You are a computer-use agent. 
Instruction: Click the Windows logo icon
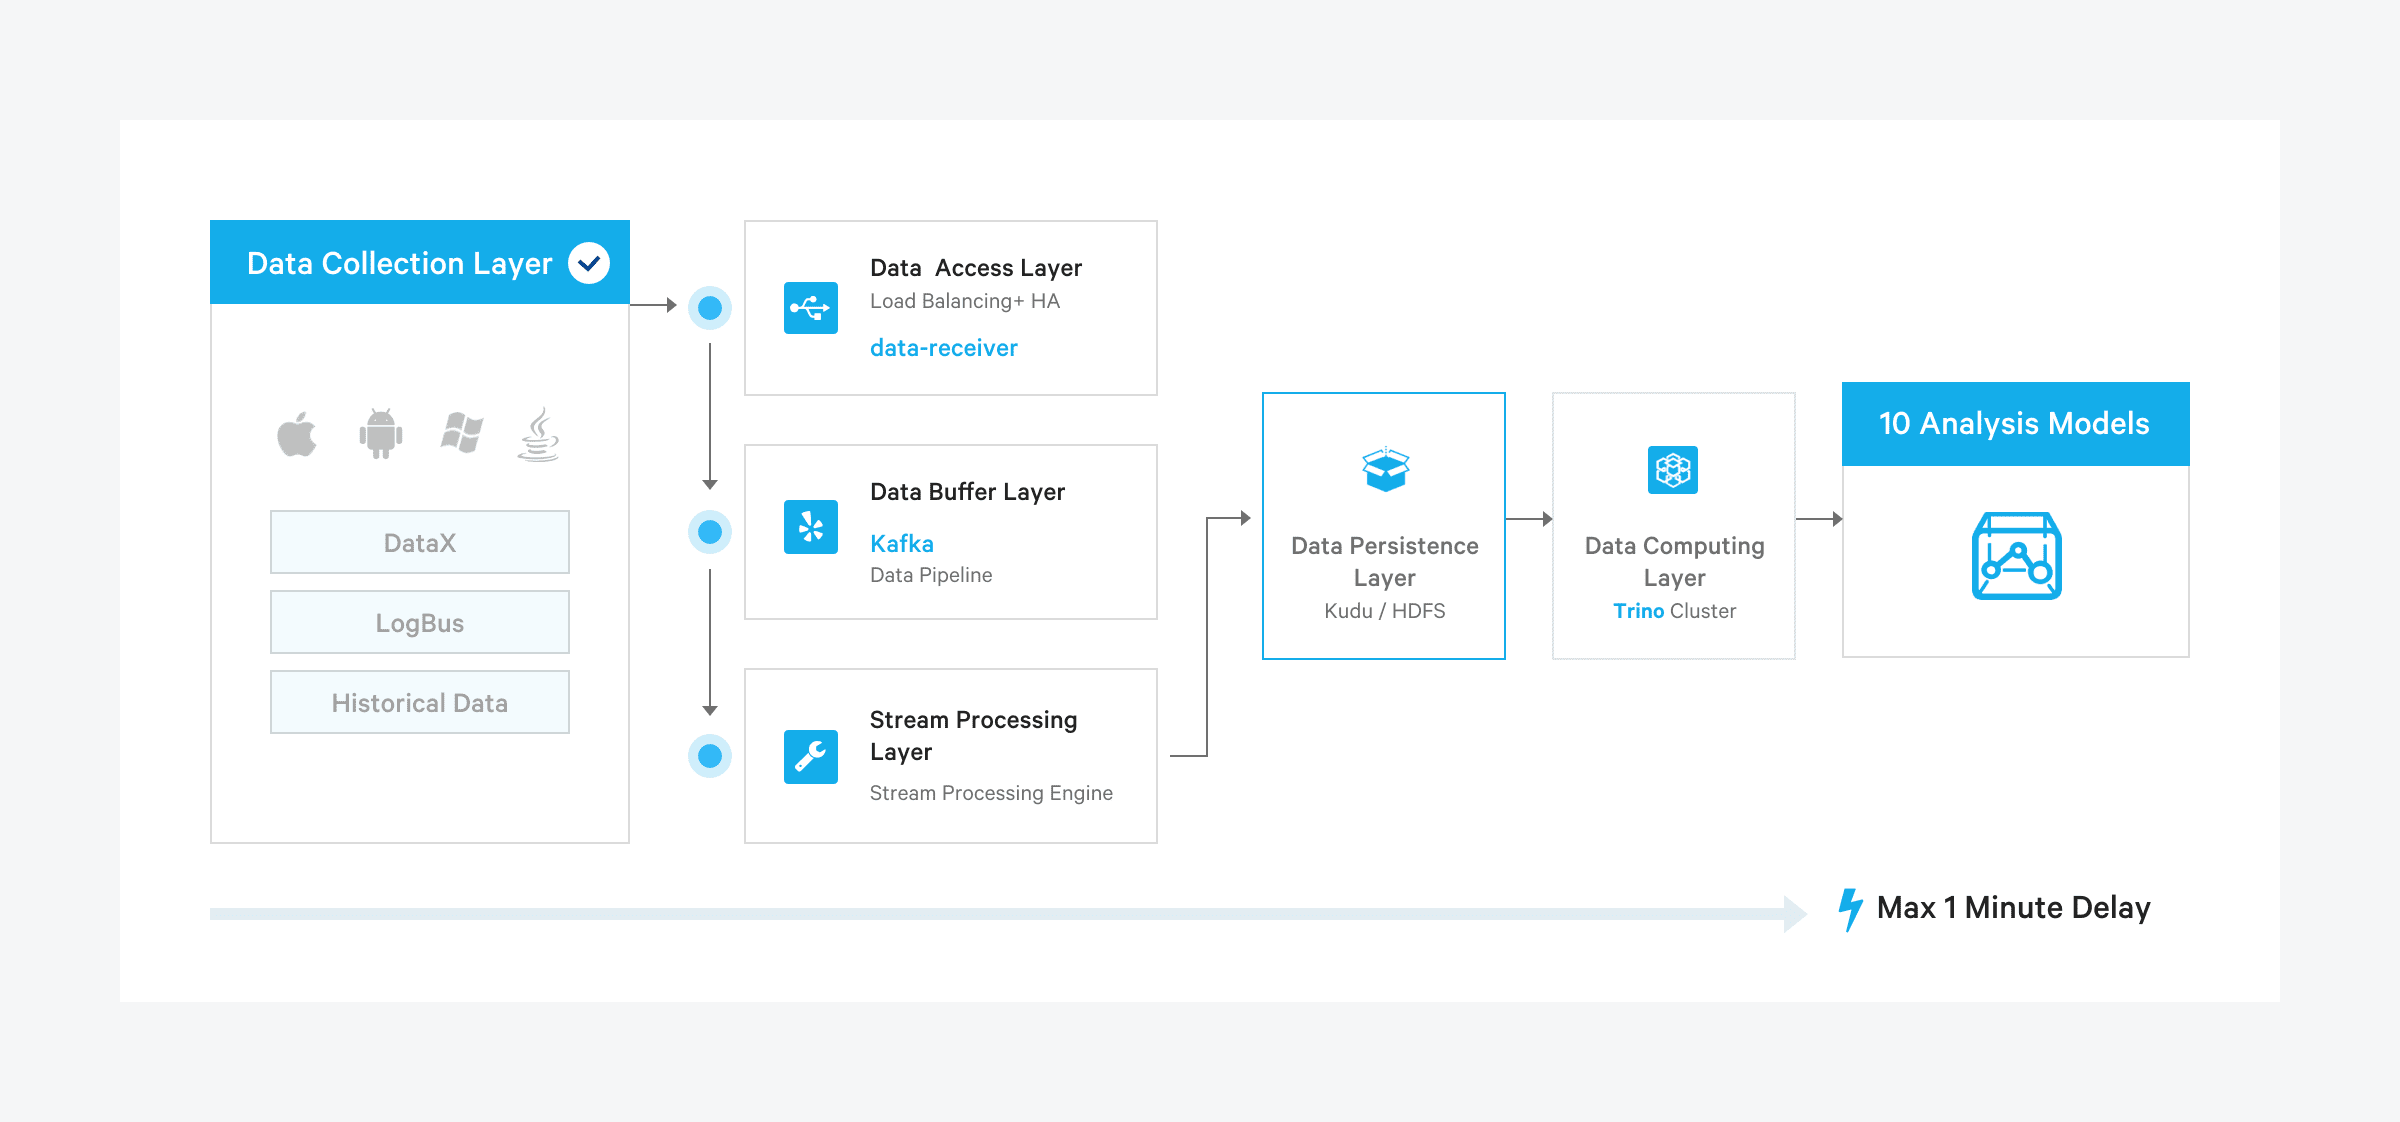[x=462, y=433]
